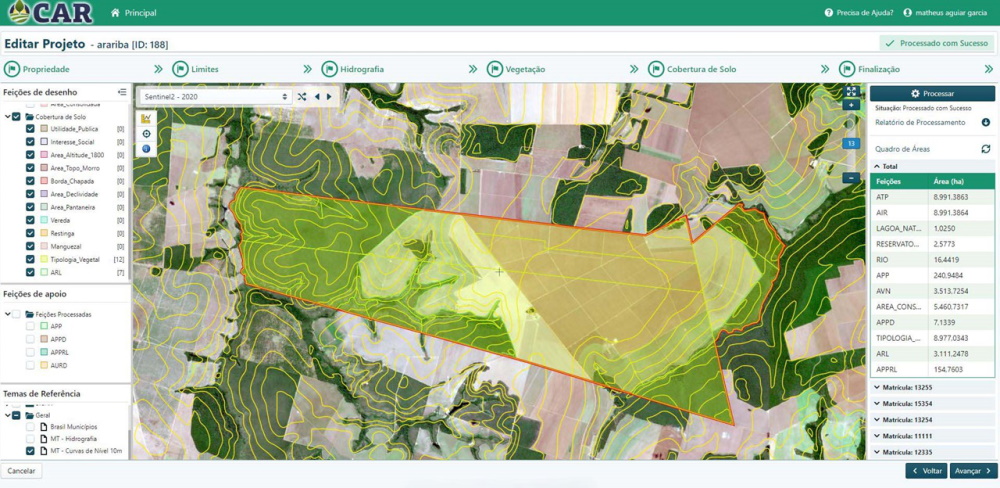Zoom in the map with plus button
The width and height of the screenshot is (1000, 488).
coord(851,105)
